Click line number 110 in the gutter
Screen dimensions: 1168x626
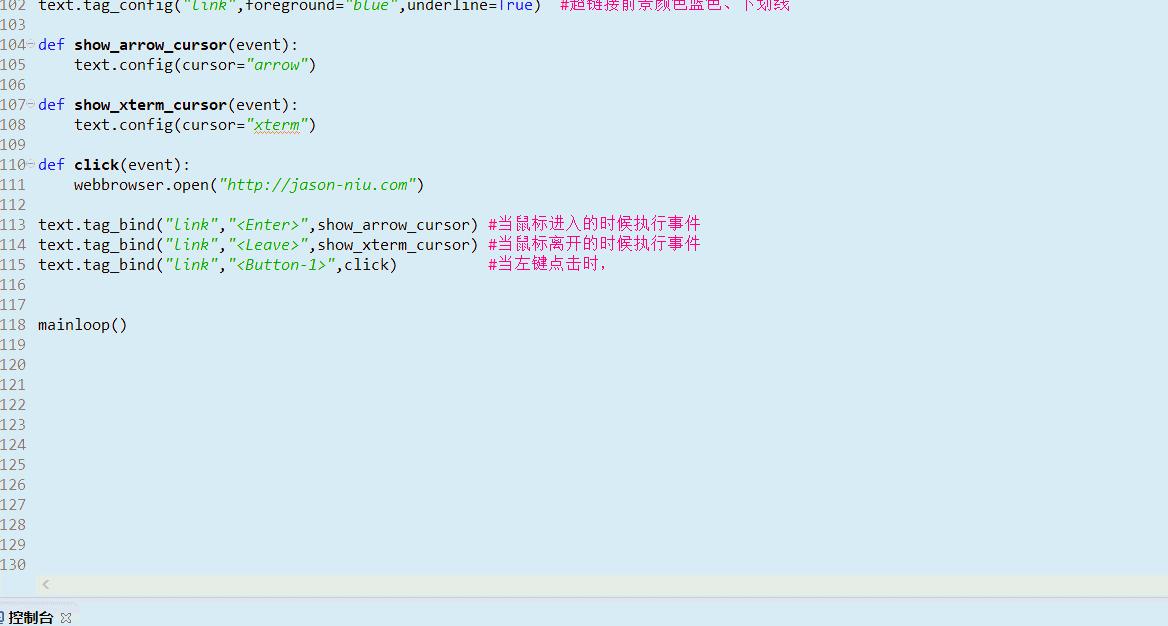point(13,164)
